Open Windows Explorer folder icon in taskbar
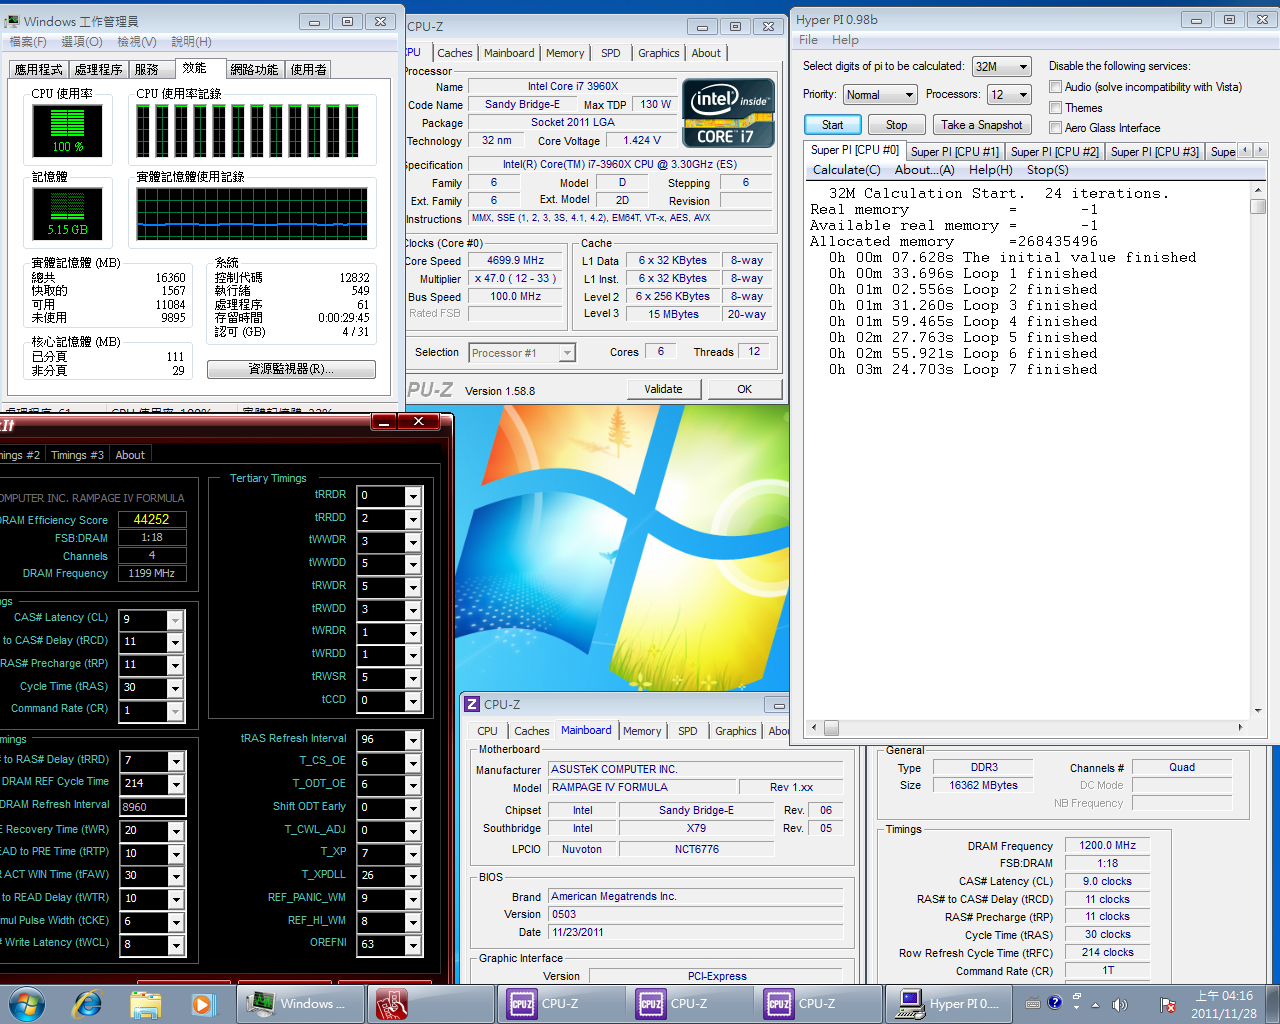The height and width of the screenshot is (1024, 1280). (146, 1003)
